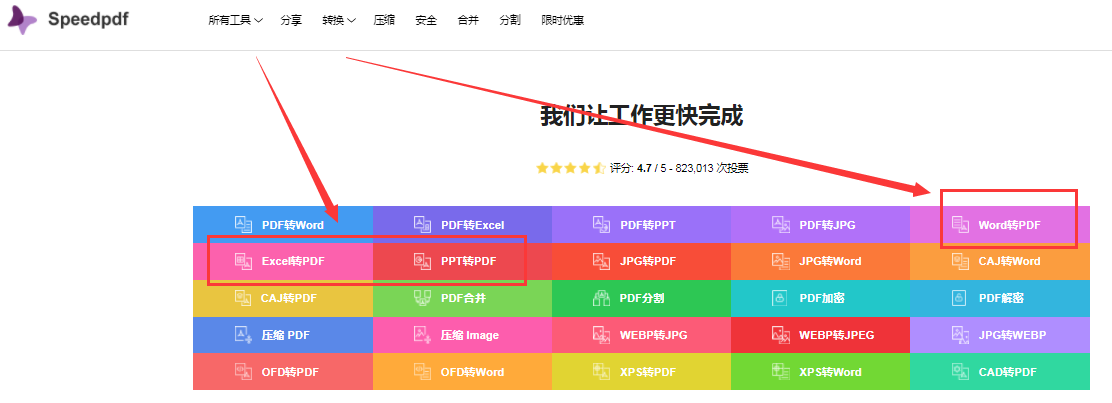Click the PDF分割 split icon
Screen dimensions: 1112x403
coord(601,298)
